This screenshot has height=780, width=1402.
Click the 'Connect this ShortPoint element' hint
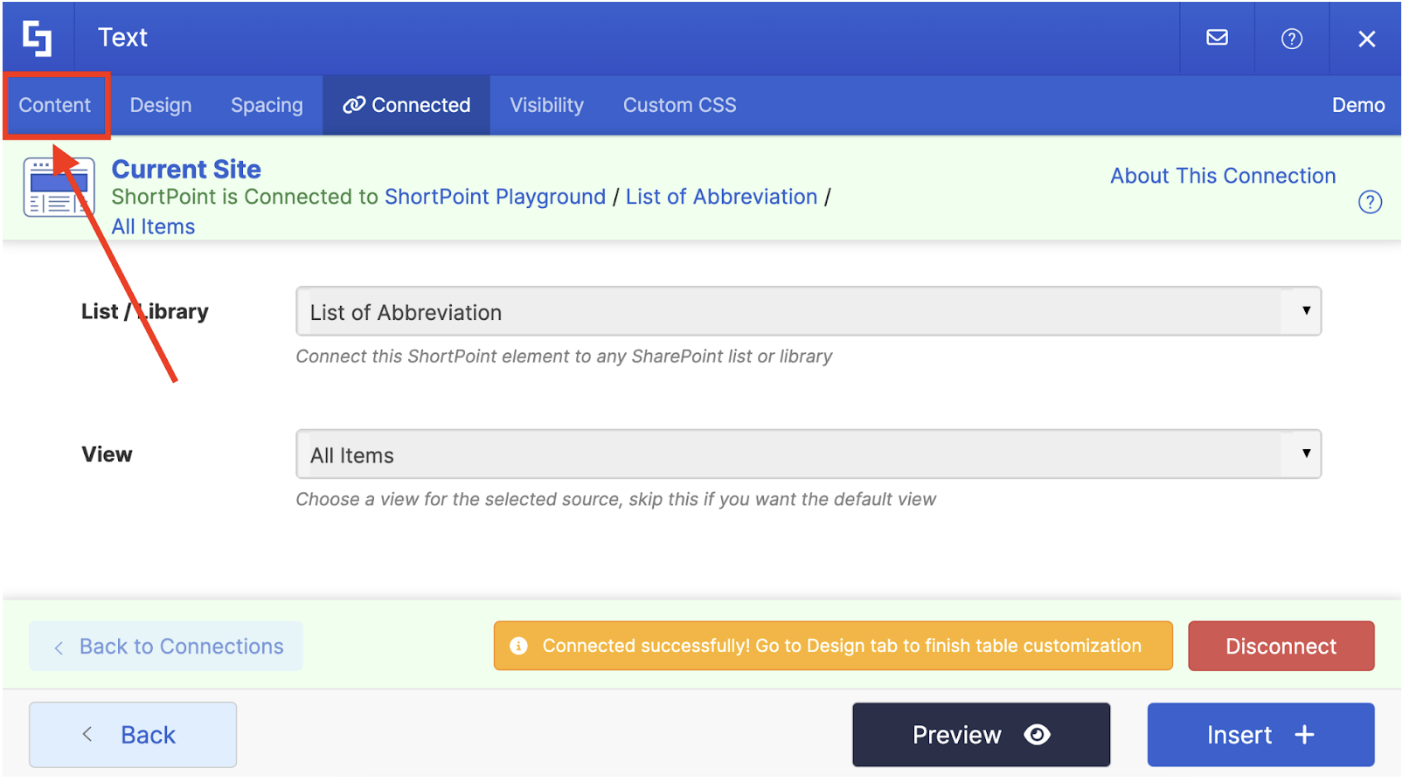point(564,356)
